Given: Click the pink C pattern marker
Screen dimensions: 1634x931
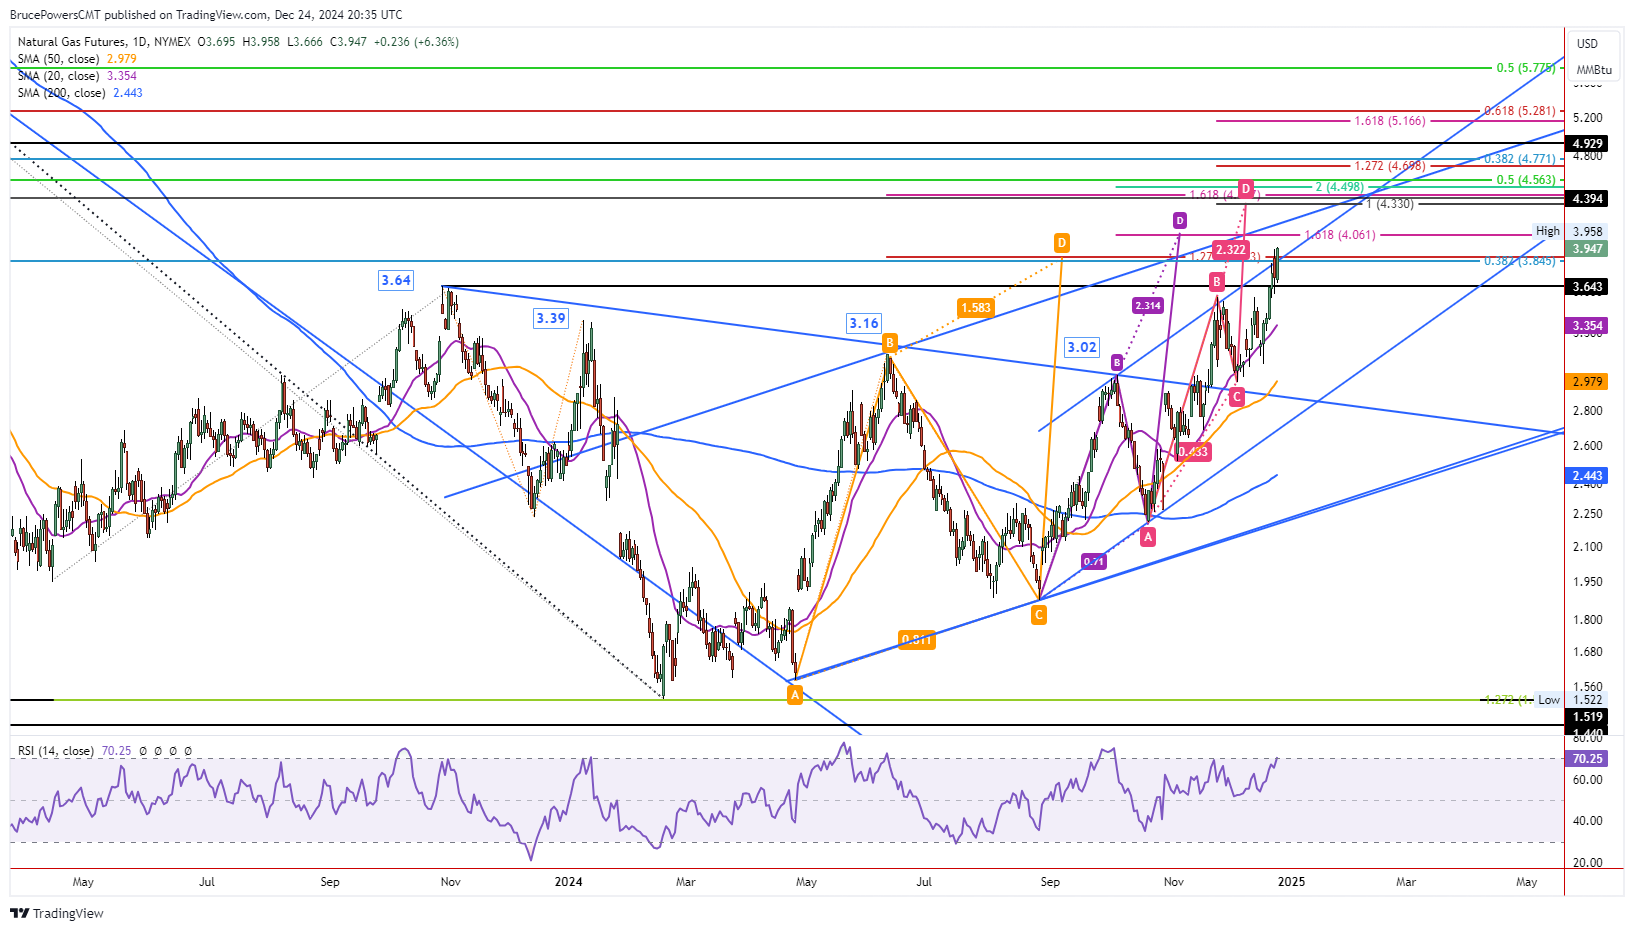Looking at the screenshot, I should (1237, 397).
